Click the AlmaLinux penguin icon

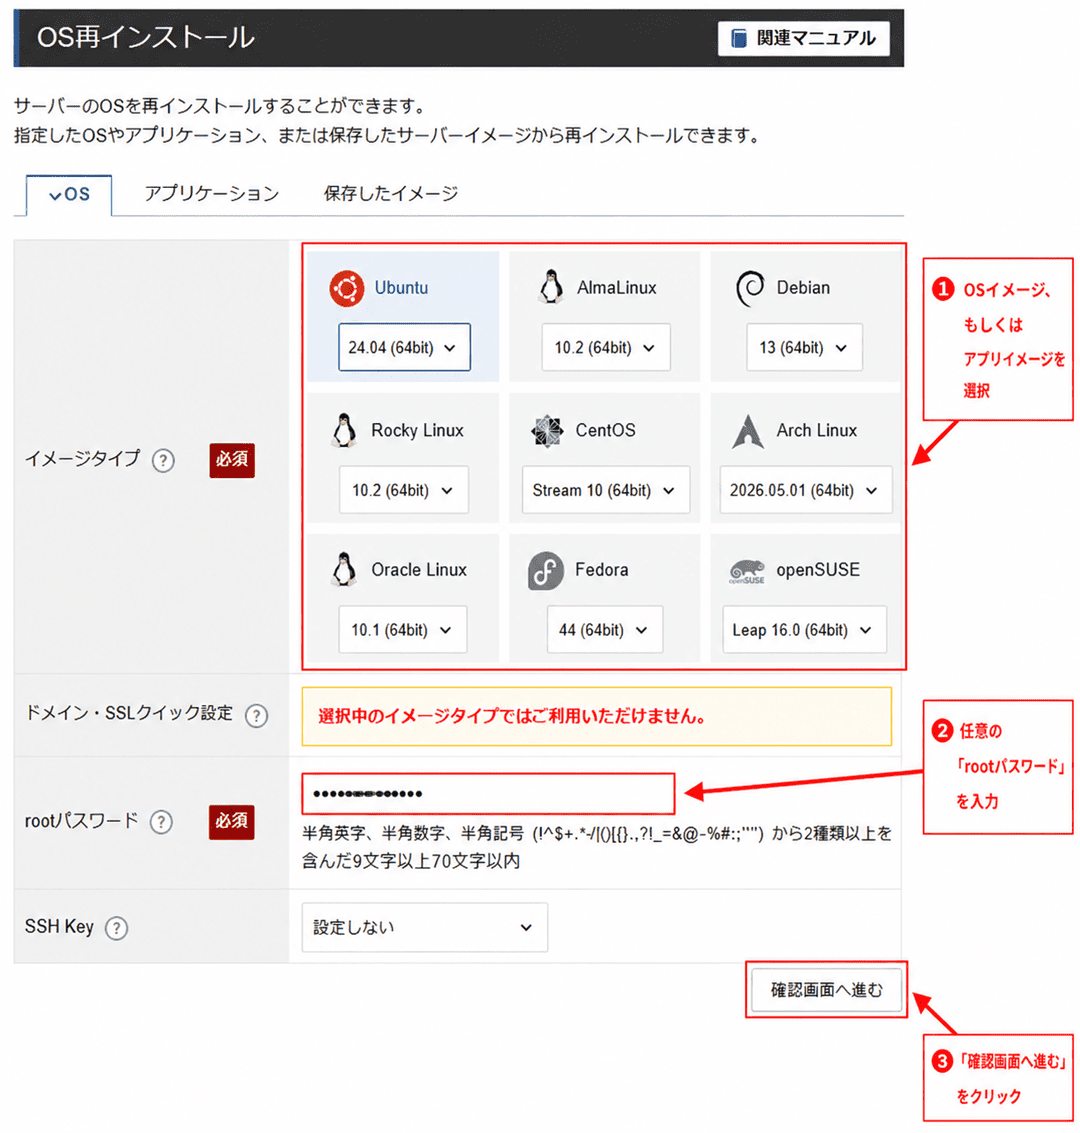[551, 287]
